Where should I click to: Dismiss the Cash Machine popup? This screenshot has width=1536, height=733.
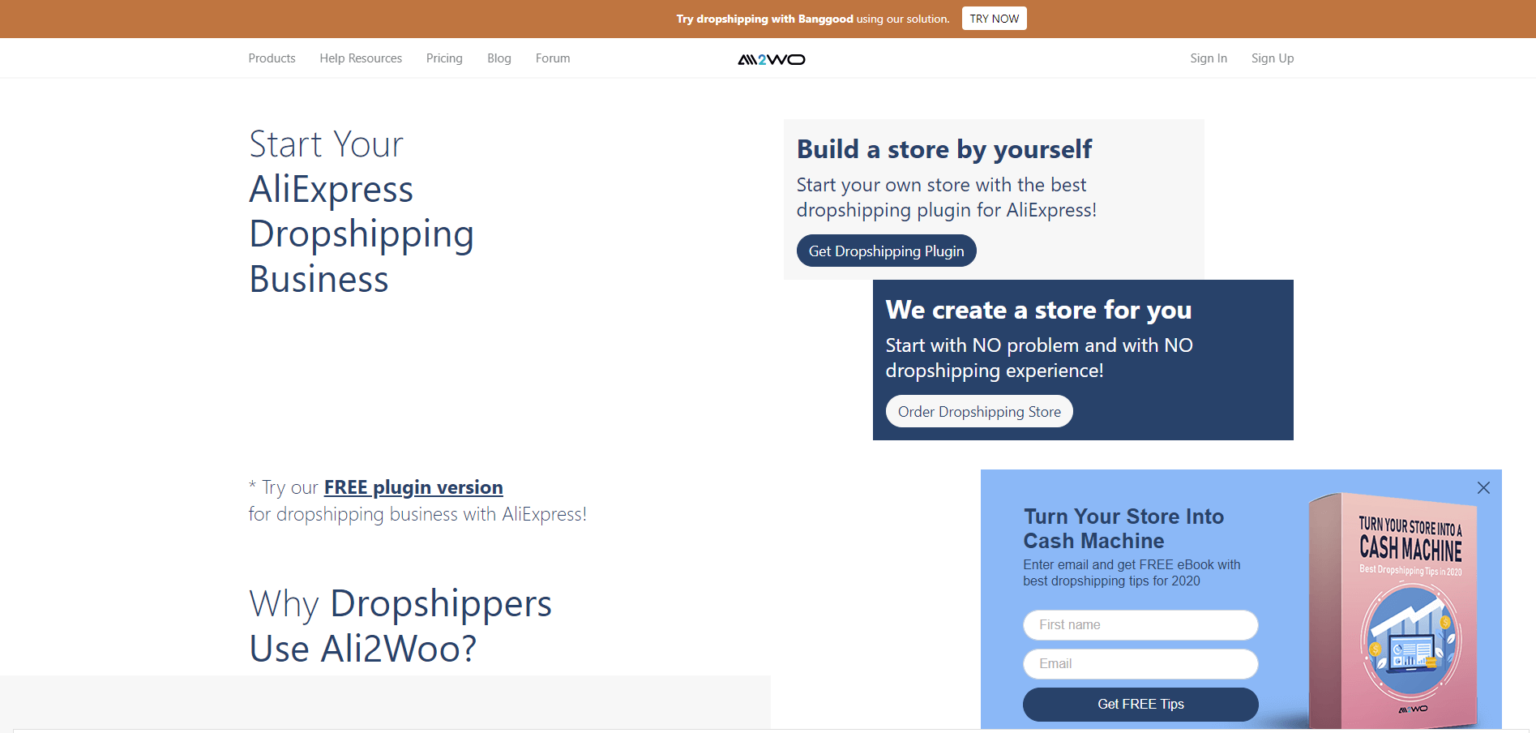point(1483,487)
